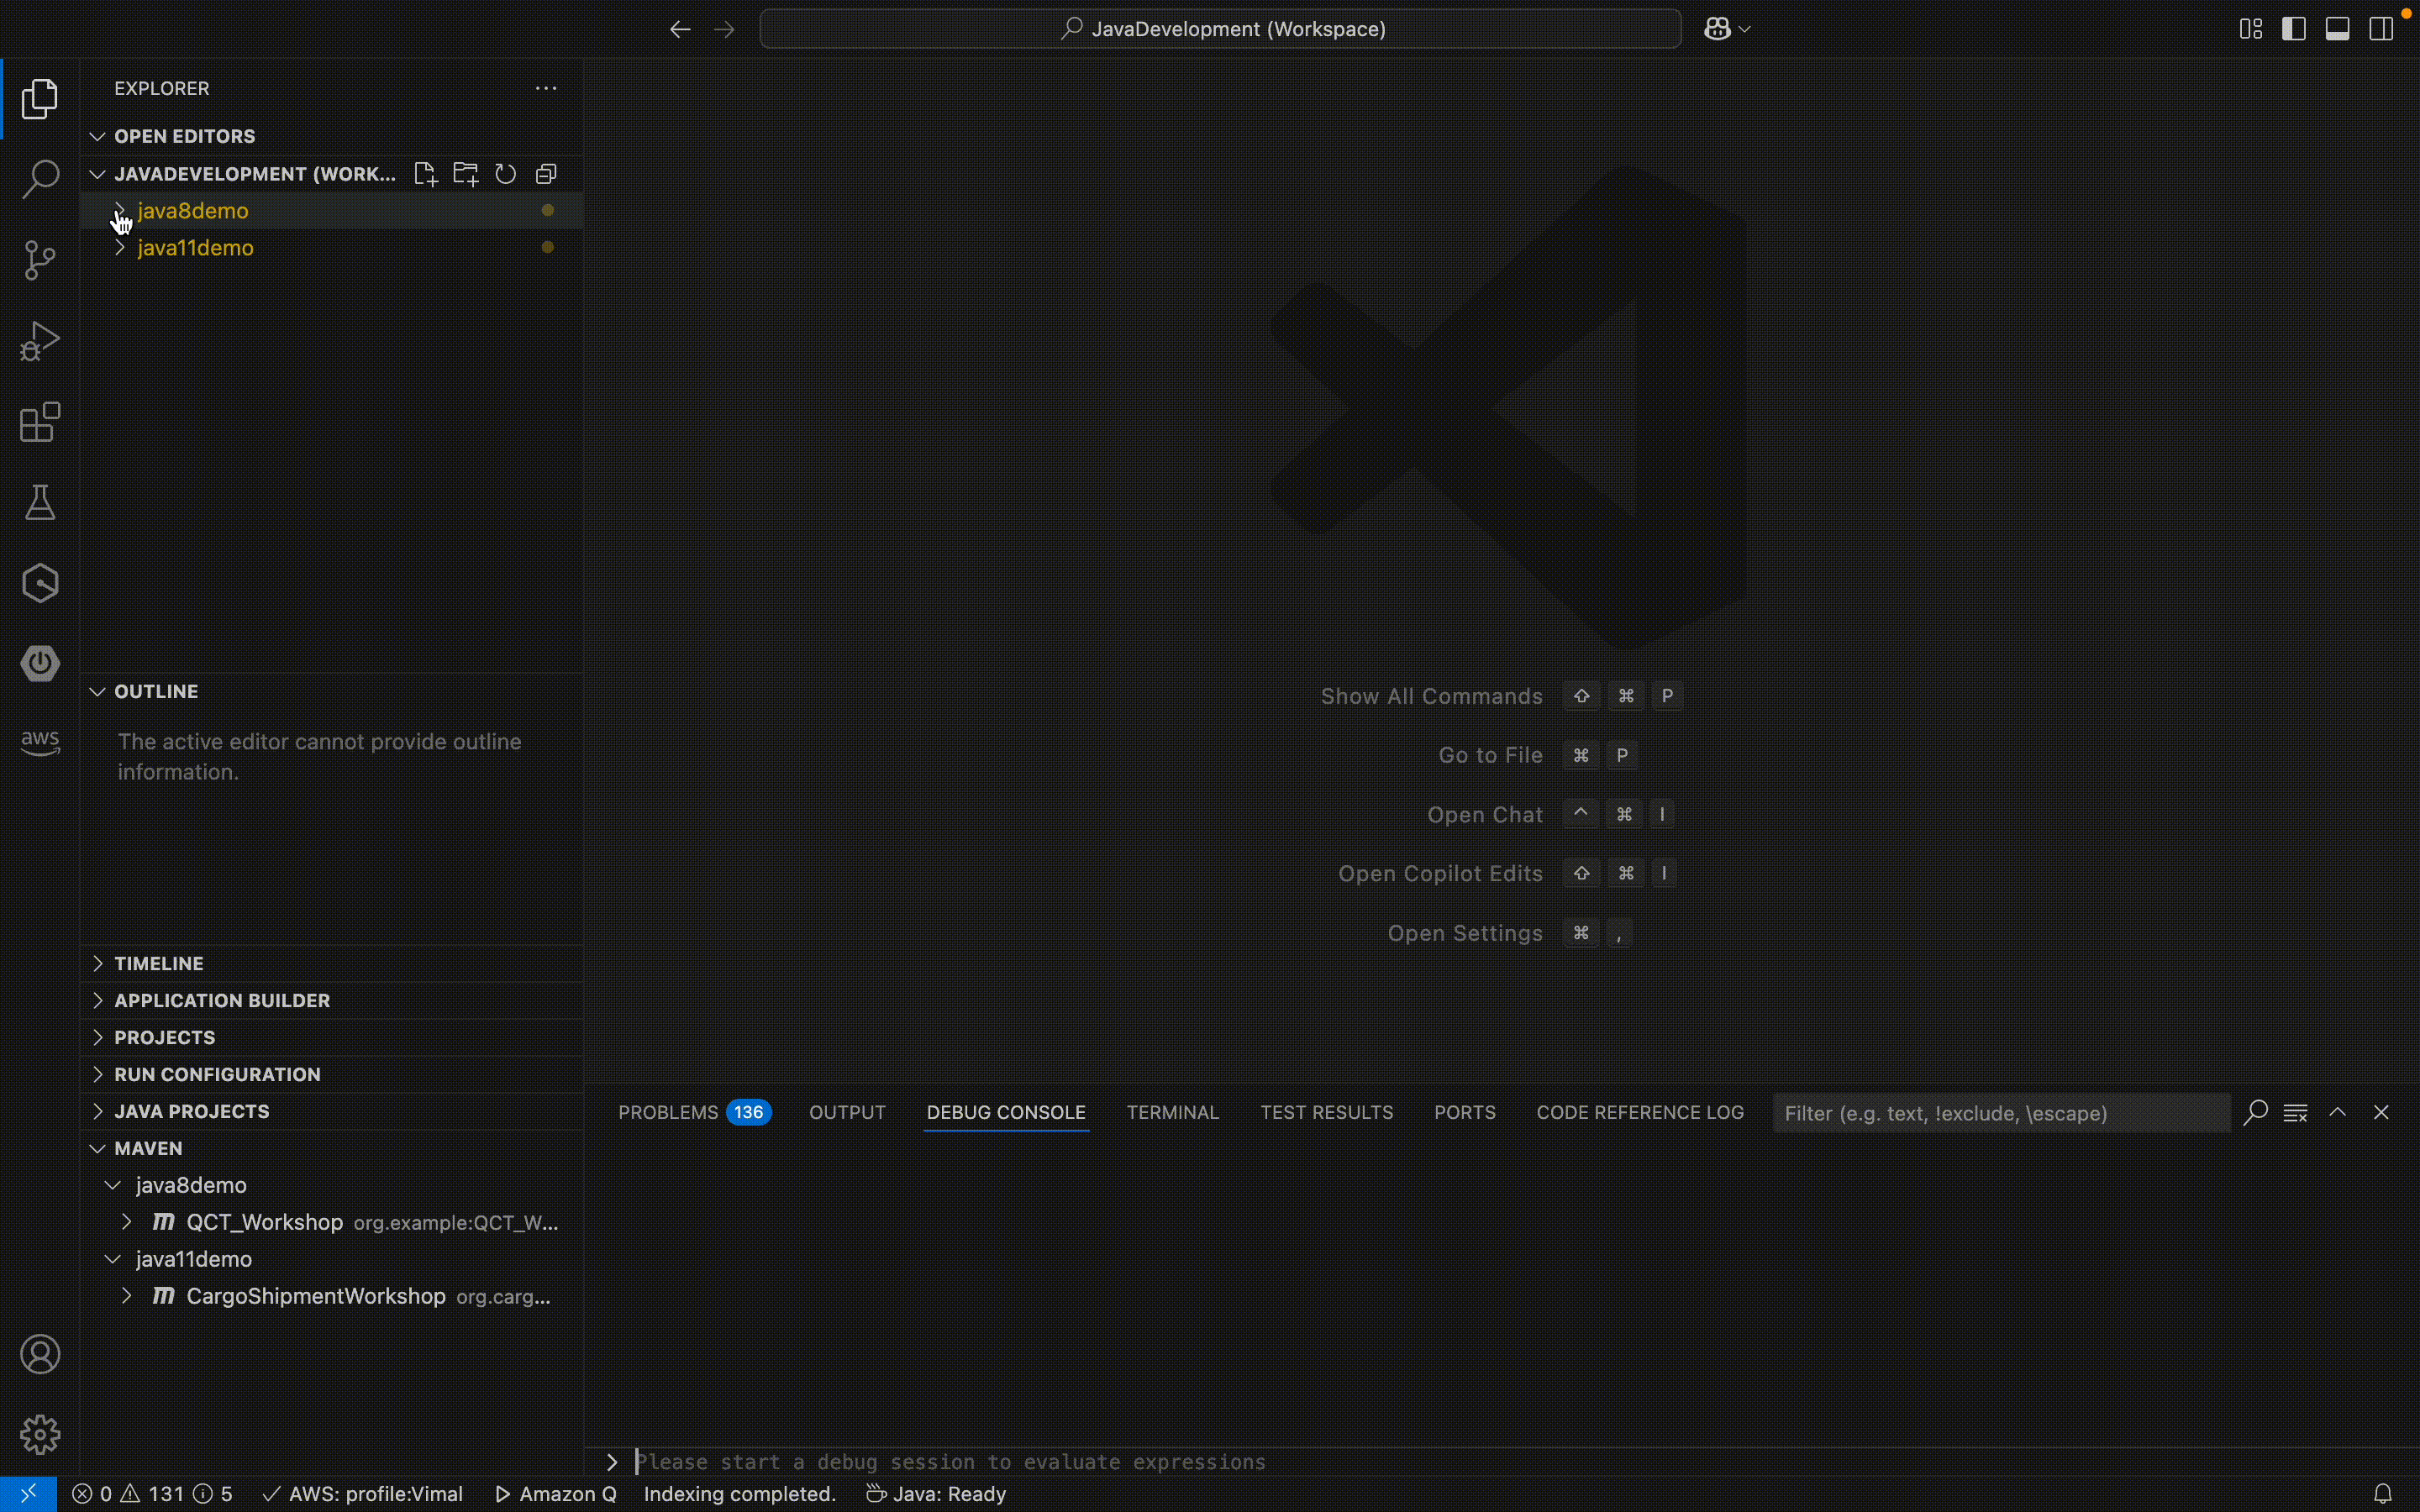
Task: Toggle the primary side bar visibility
Action: pos(2294,29)
